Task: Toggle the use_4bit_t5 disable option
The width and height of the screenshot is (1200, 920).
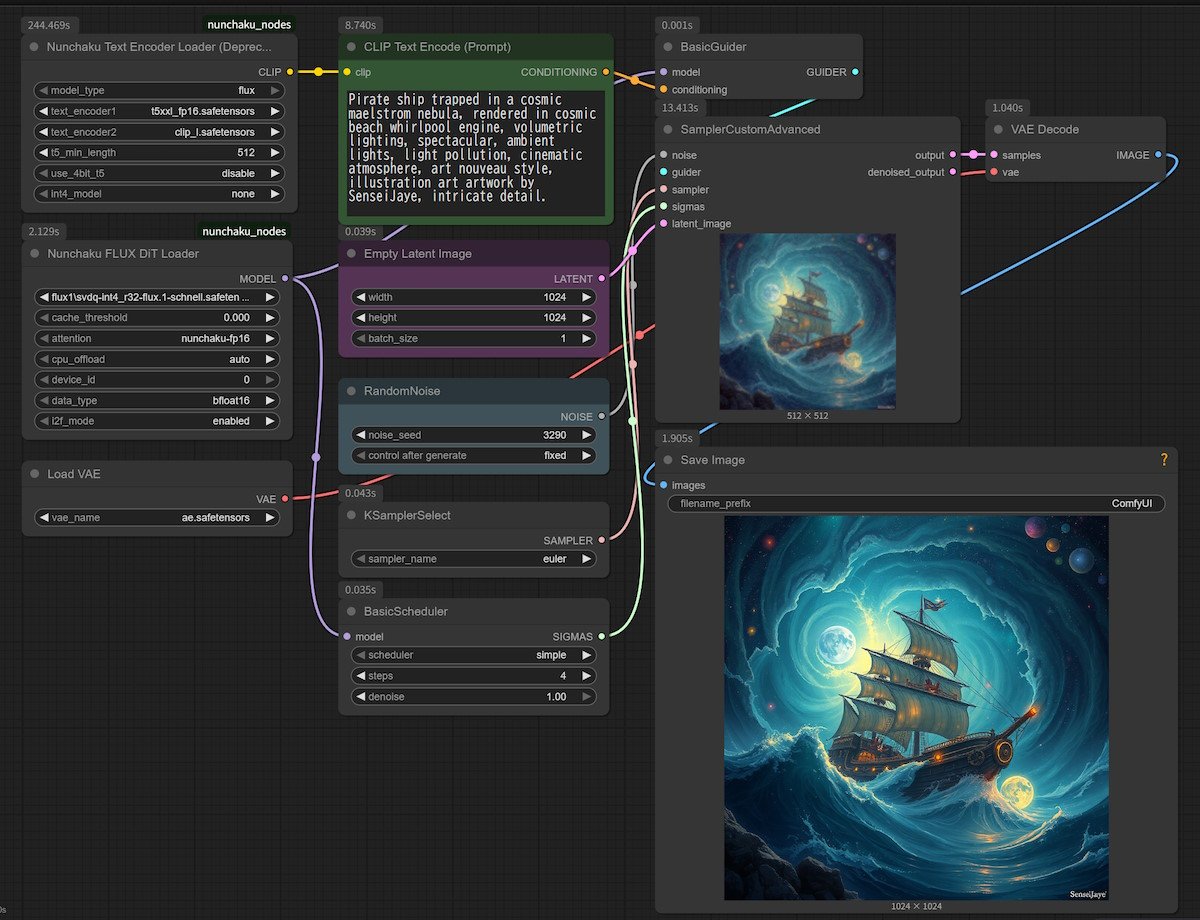Action: click(158, 173)
